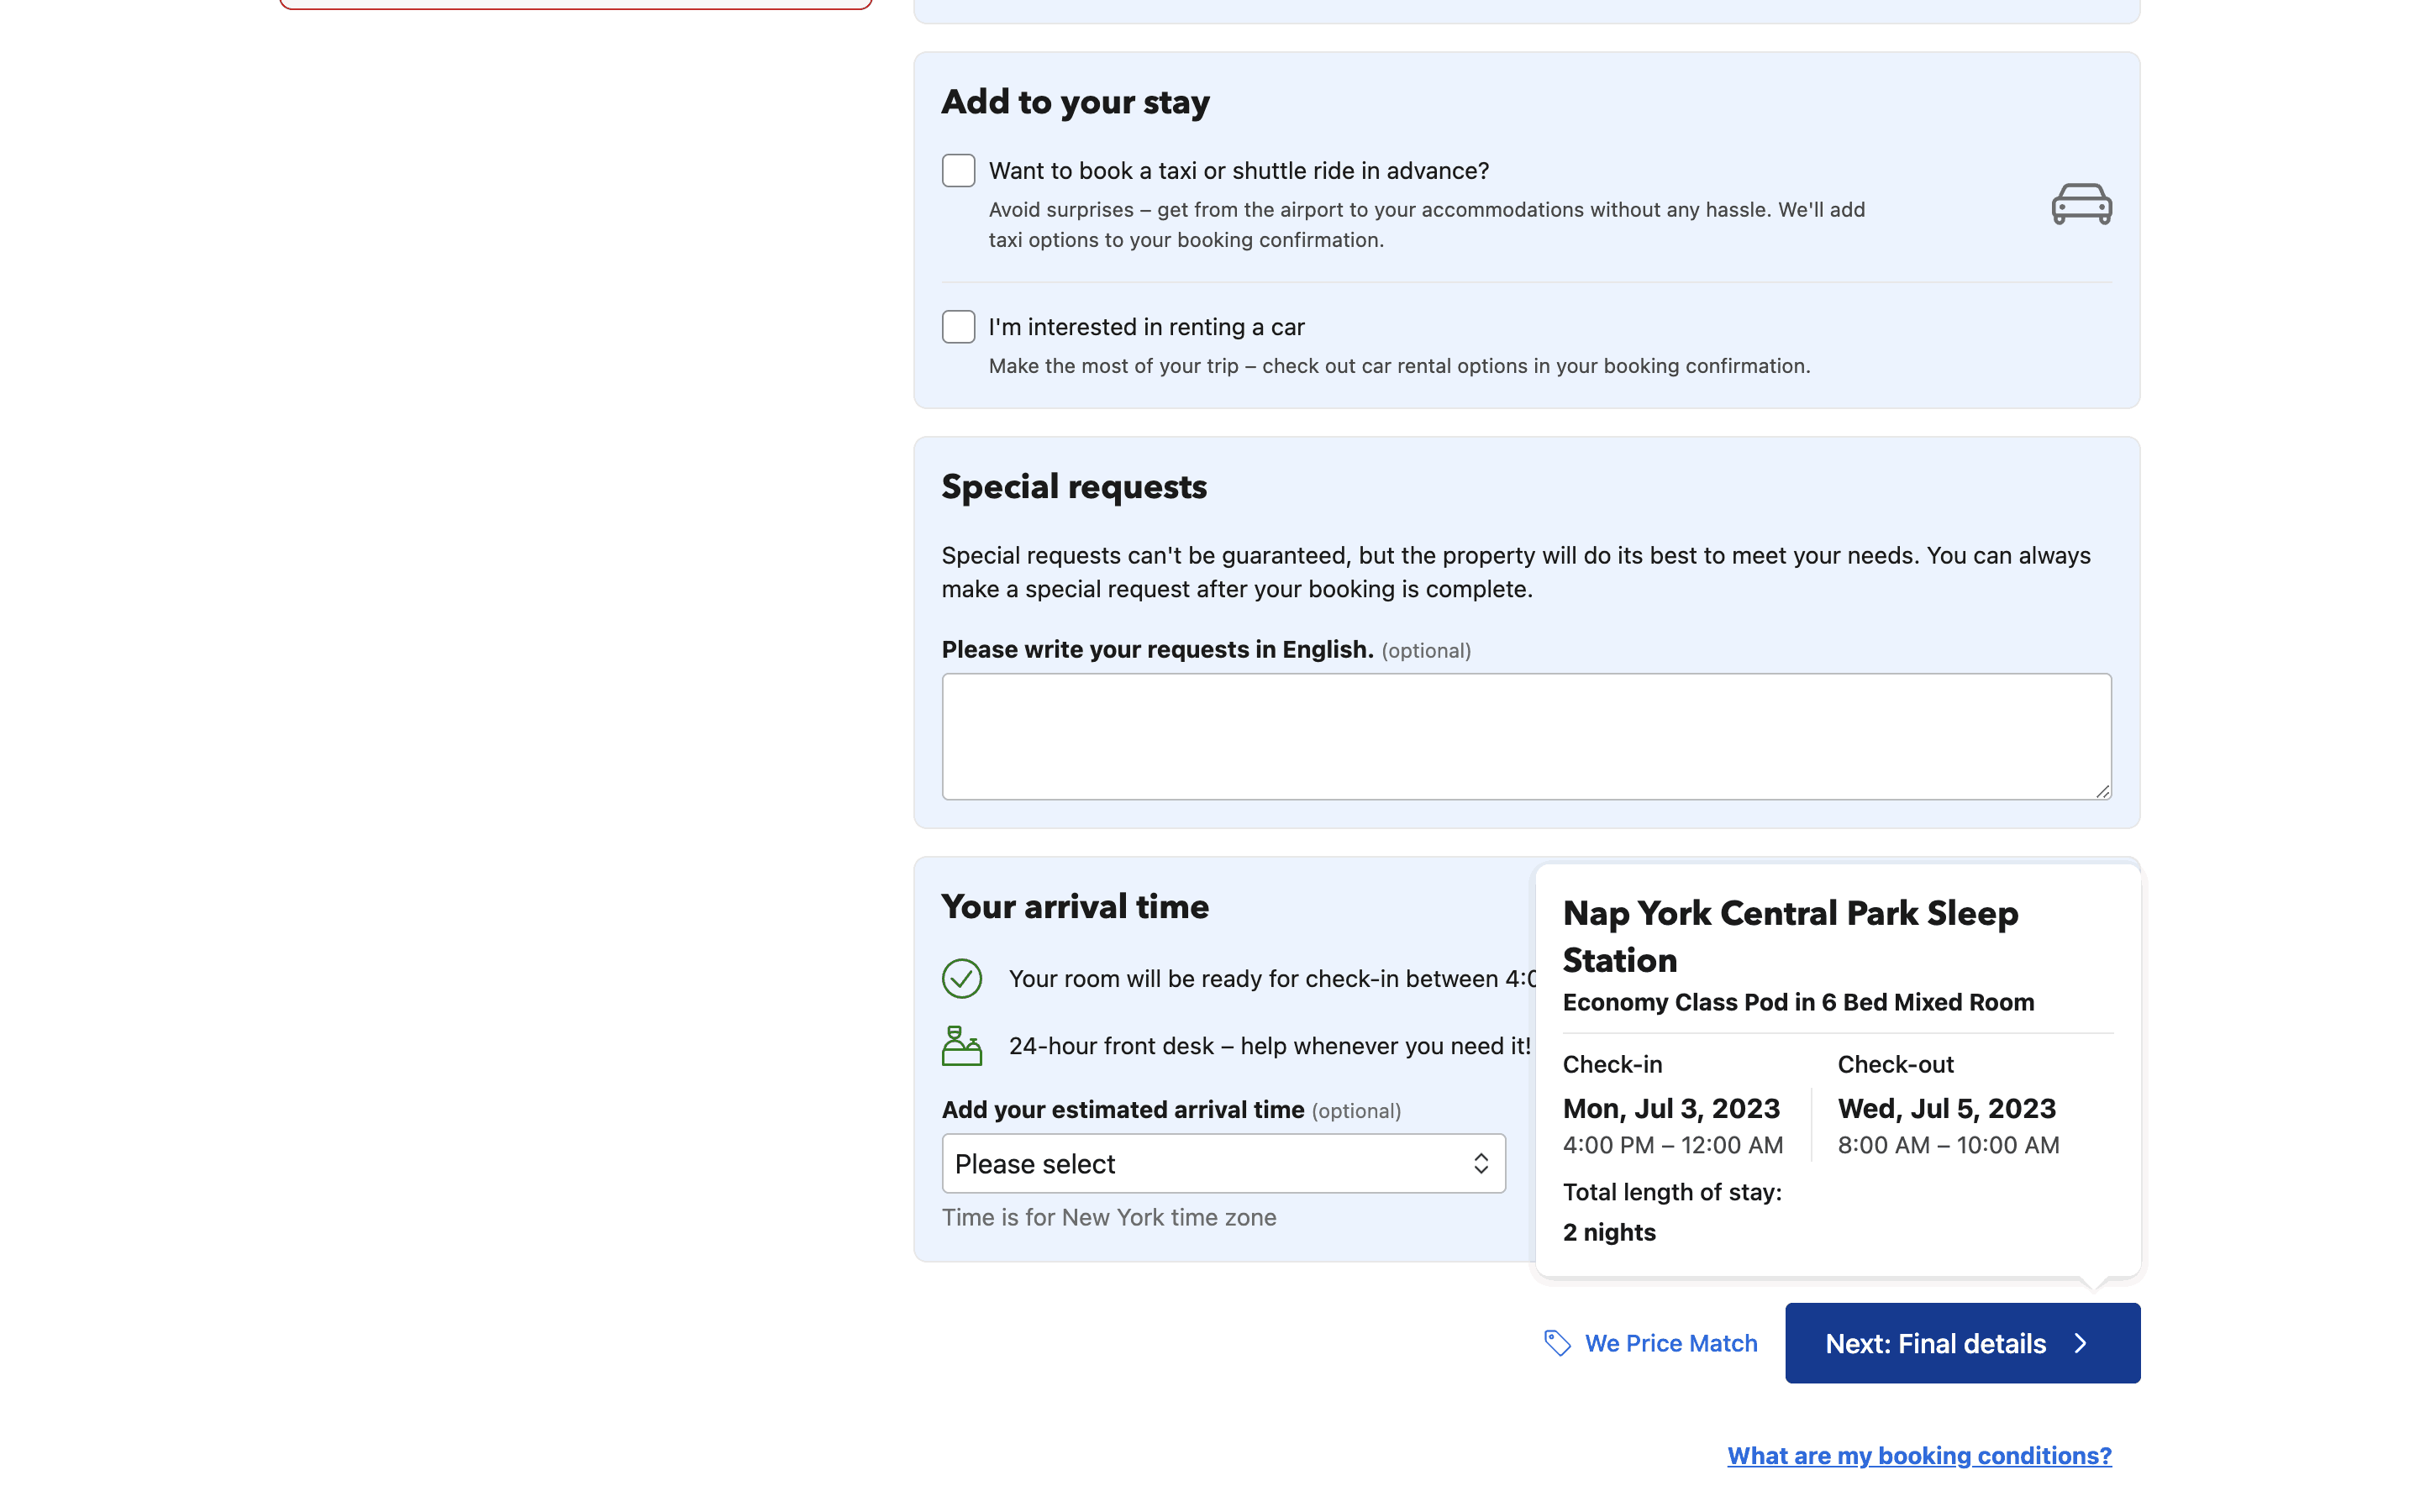Open the We Price Match link

coord(1670,1343)
